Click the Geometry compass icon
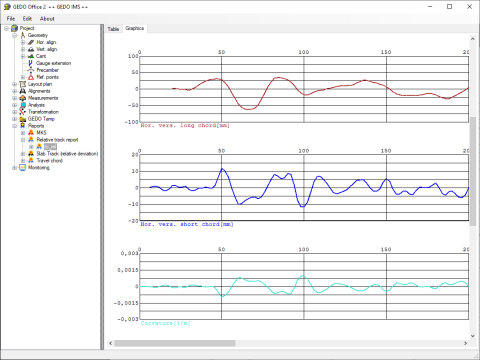 tap(23, 35)
